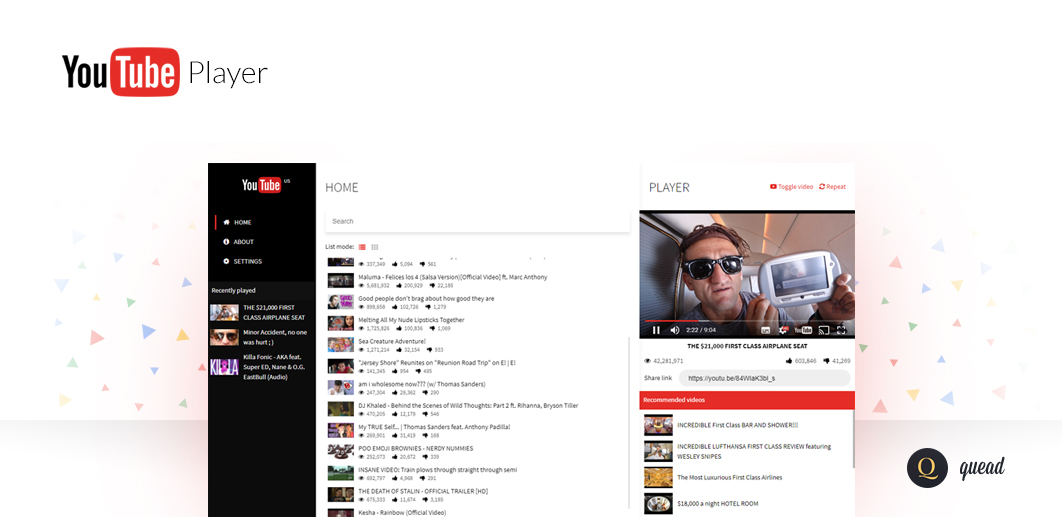Click the Share link URL field
This screenshot has width=1062, height=517.
pyautogui.click(x=765, y=378)
